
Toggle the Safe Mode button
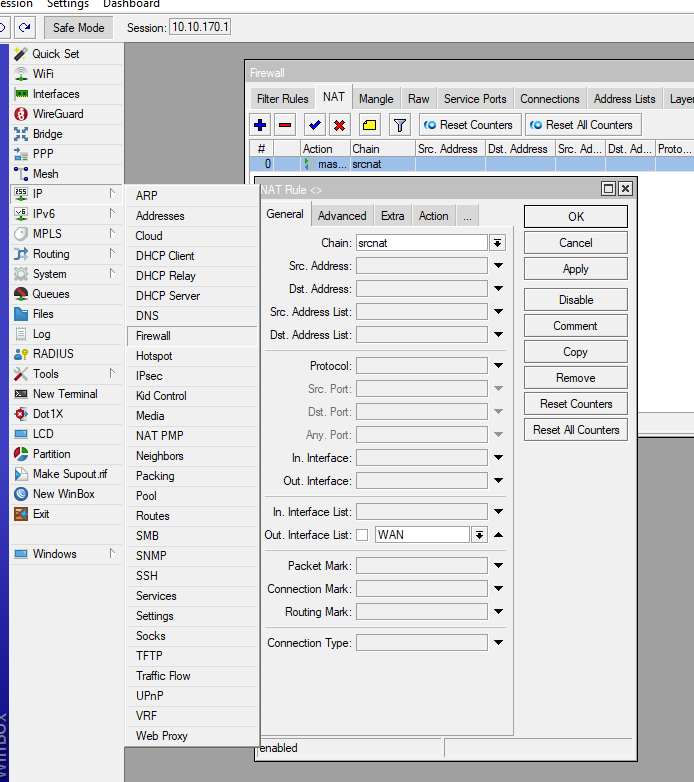(78, 28)
